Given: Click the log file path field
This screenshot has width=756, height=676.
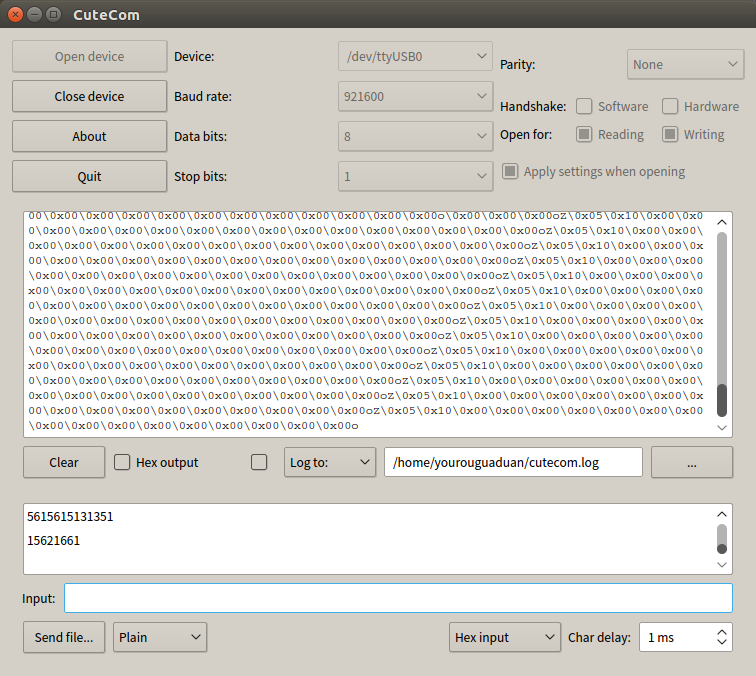Looking at the screenshot, I should coord(513,462).
